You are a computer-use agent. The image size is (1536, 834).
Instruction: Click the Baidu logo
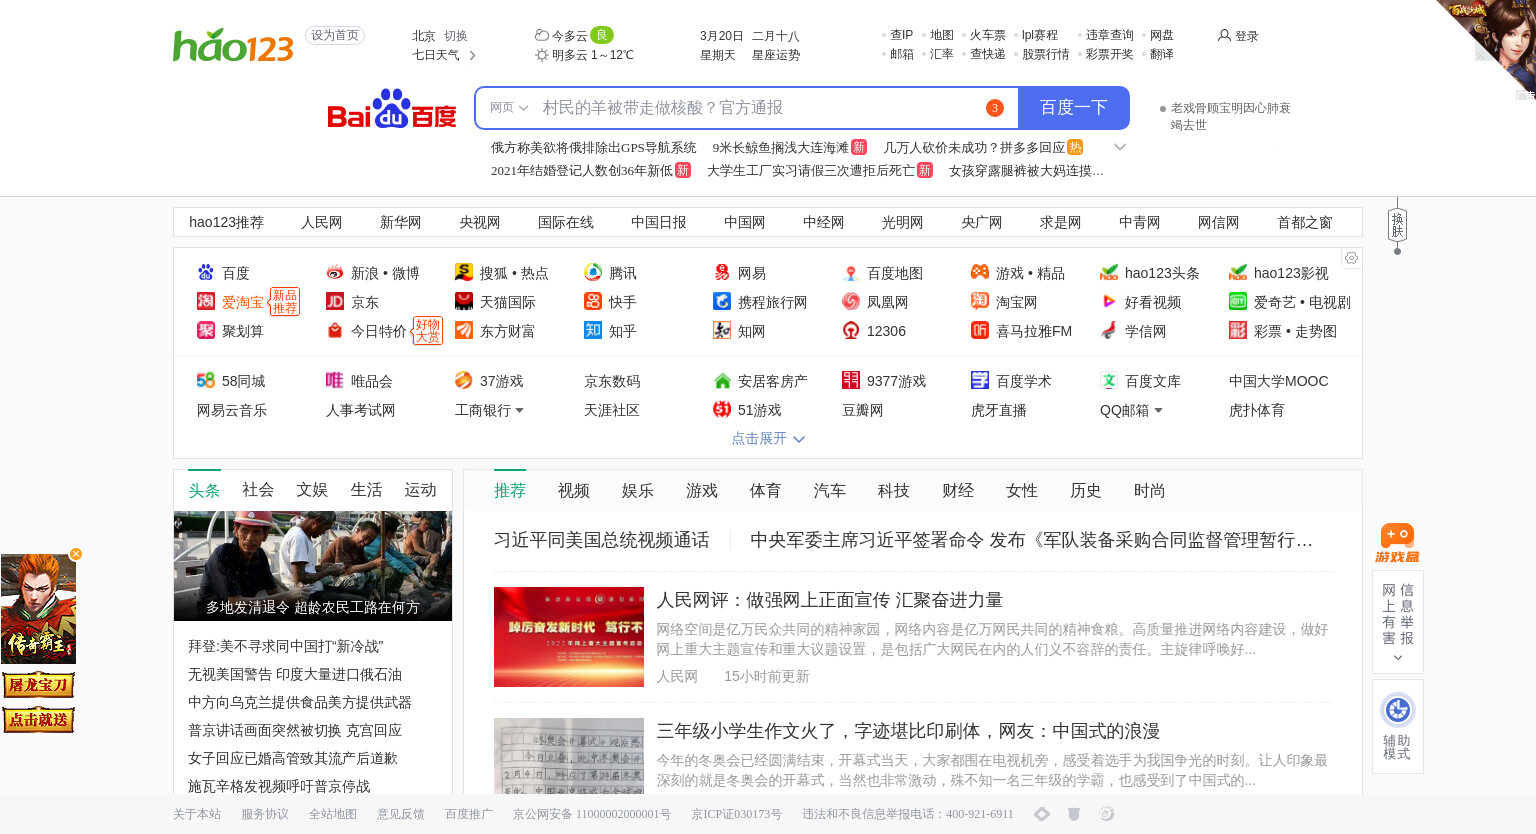pos(392,109)
